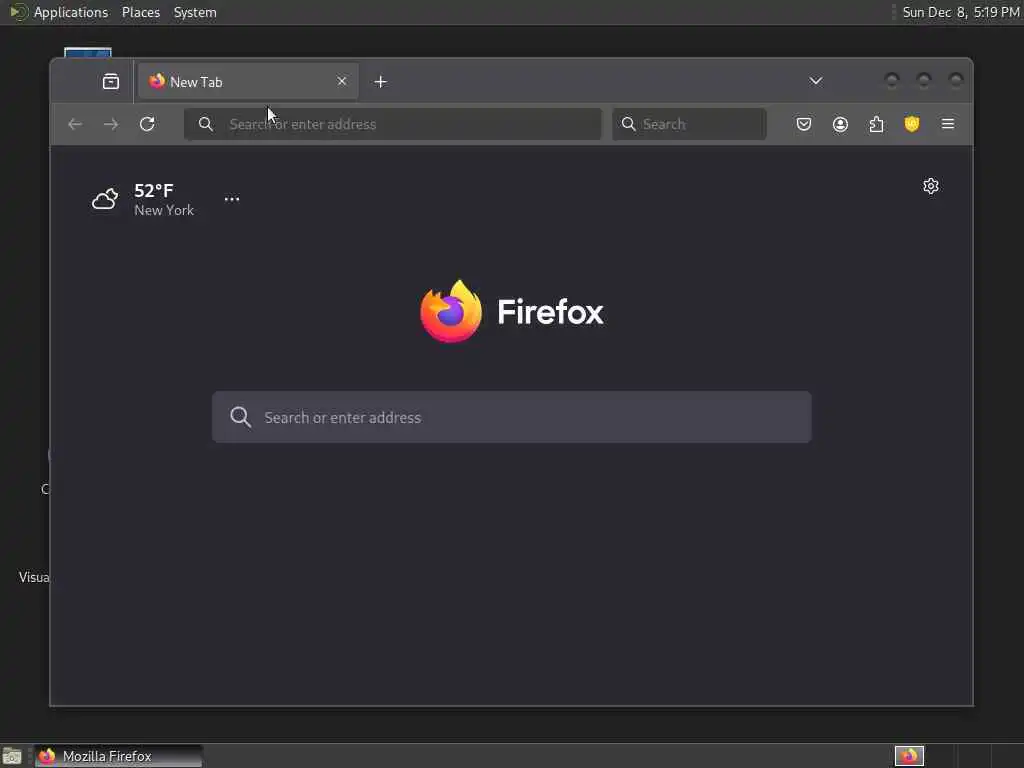Image resolution: width=1024 pixels, height=768 pixels.
Task: Open weather widget three-dot options menu
Action: click(x=232, y=199)
